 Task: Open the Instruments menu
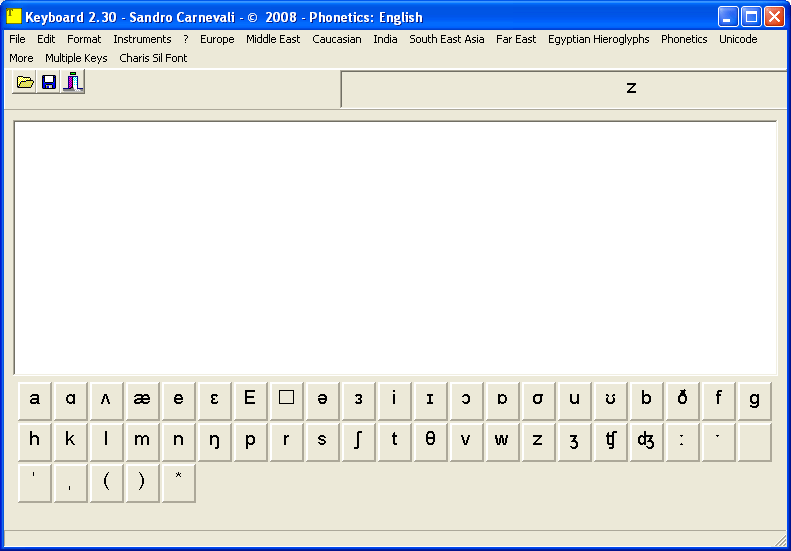coord(142,39)
